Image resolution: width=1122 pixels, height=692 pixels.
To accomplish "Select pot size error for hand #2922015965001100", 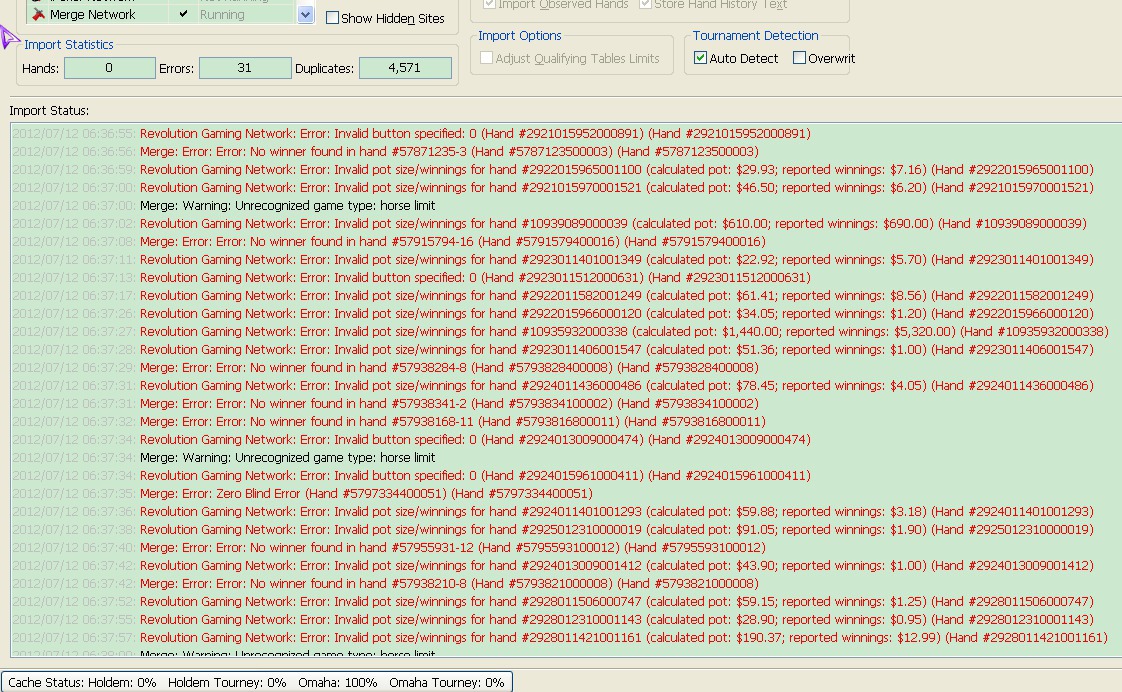I will coord(553,170).
